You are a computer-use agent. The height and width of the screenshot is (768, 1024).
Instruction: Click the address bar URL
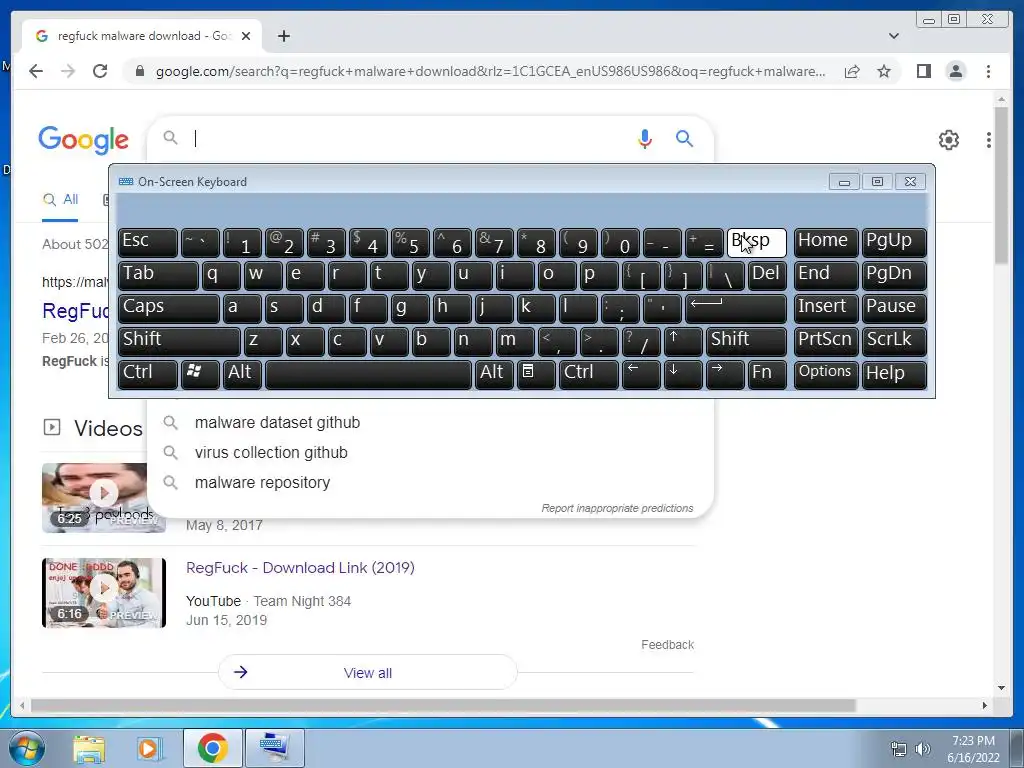click(490, 71)
